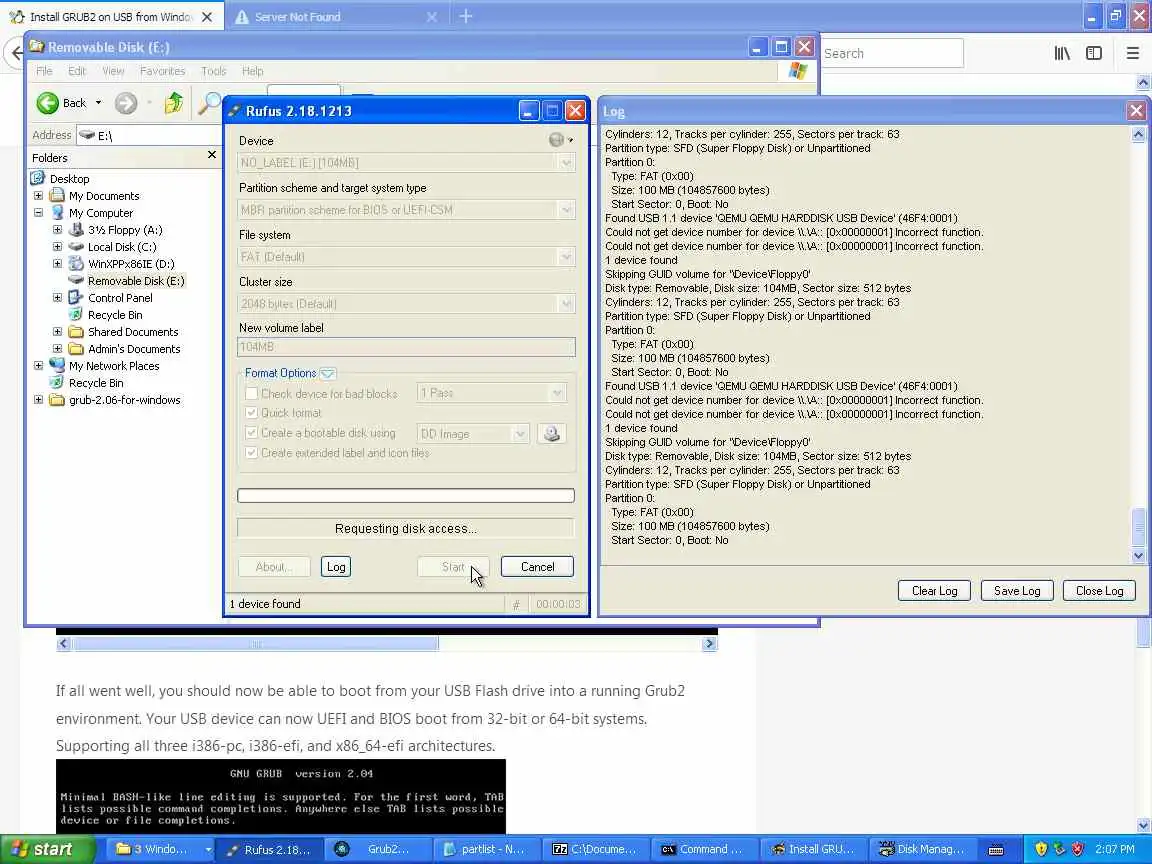Click the Rufus progress bar
Image resolution: width=1152 pixels, height=864 pixels.
coord(406,496)
